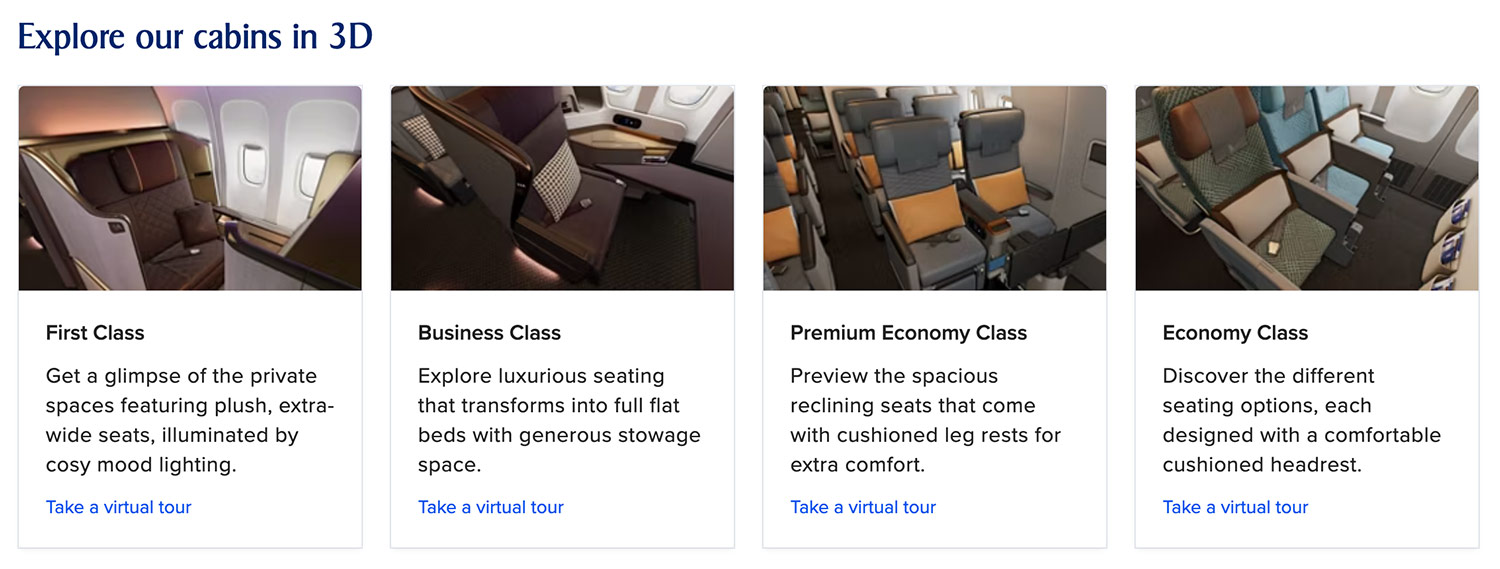
Task: Take a virtual tour of Business Class
Action: point(490,507)
